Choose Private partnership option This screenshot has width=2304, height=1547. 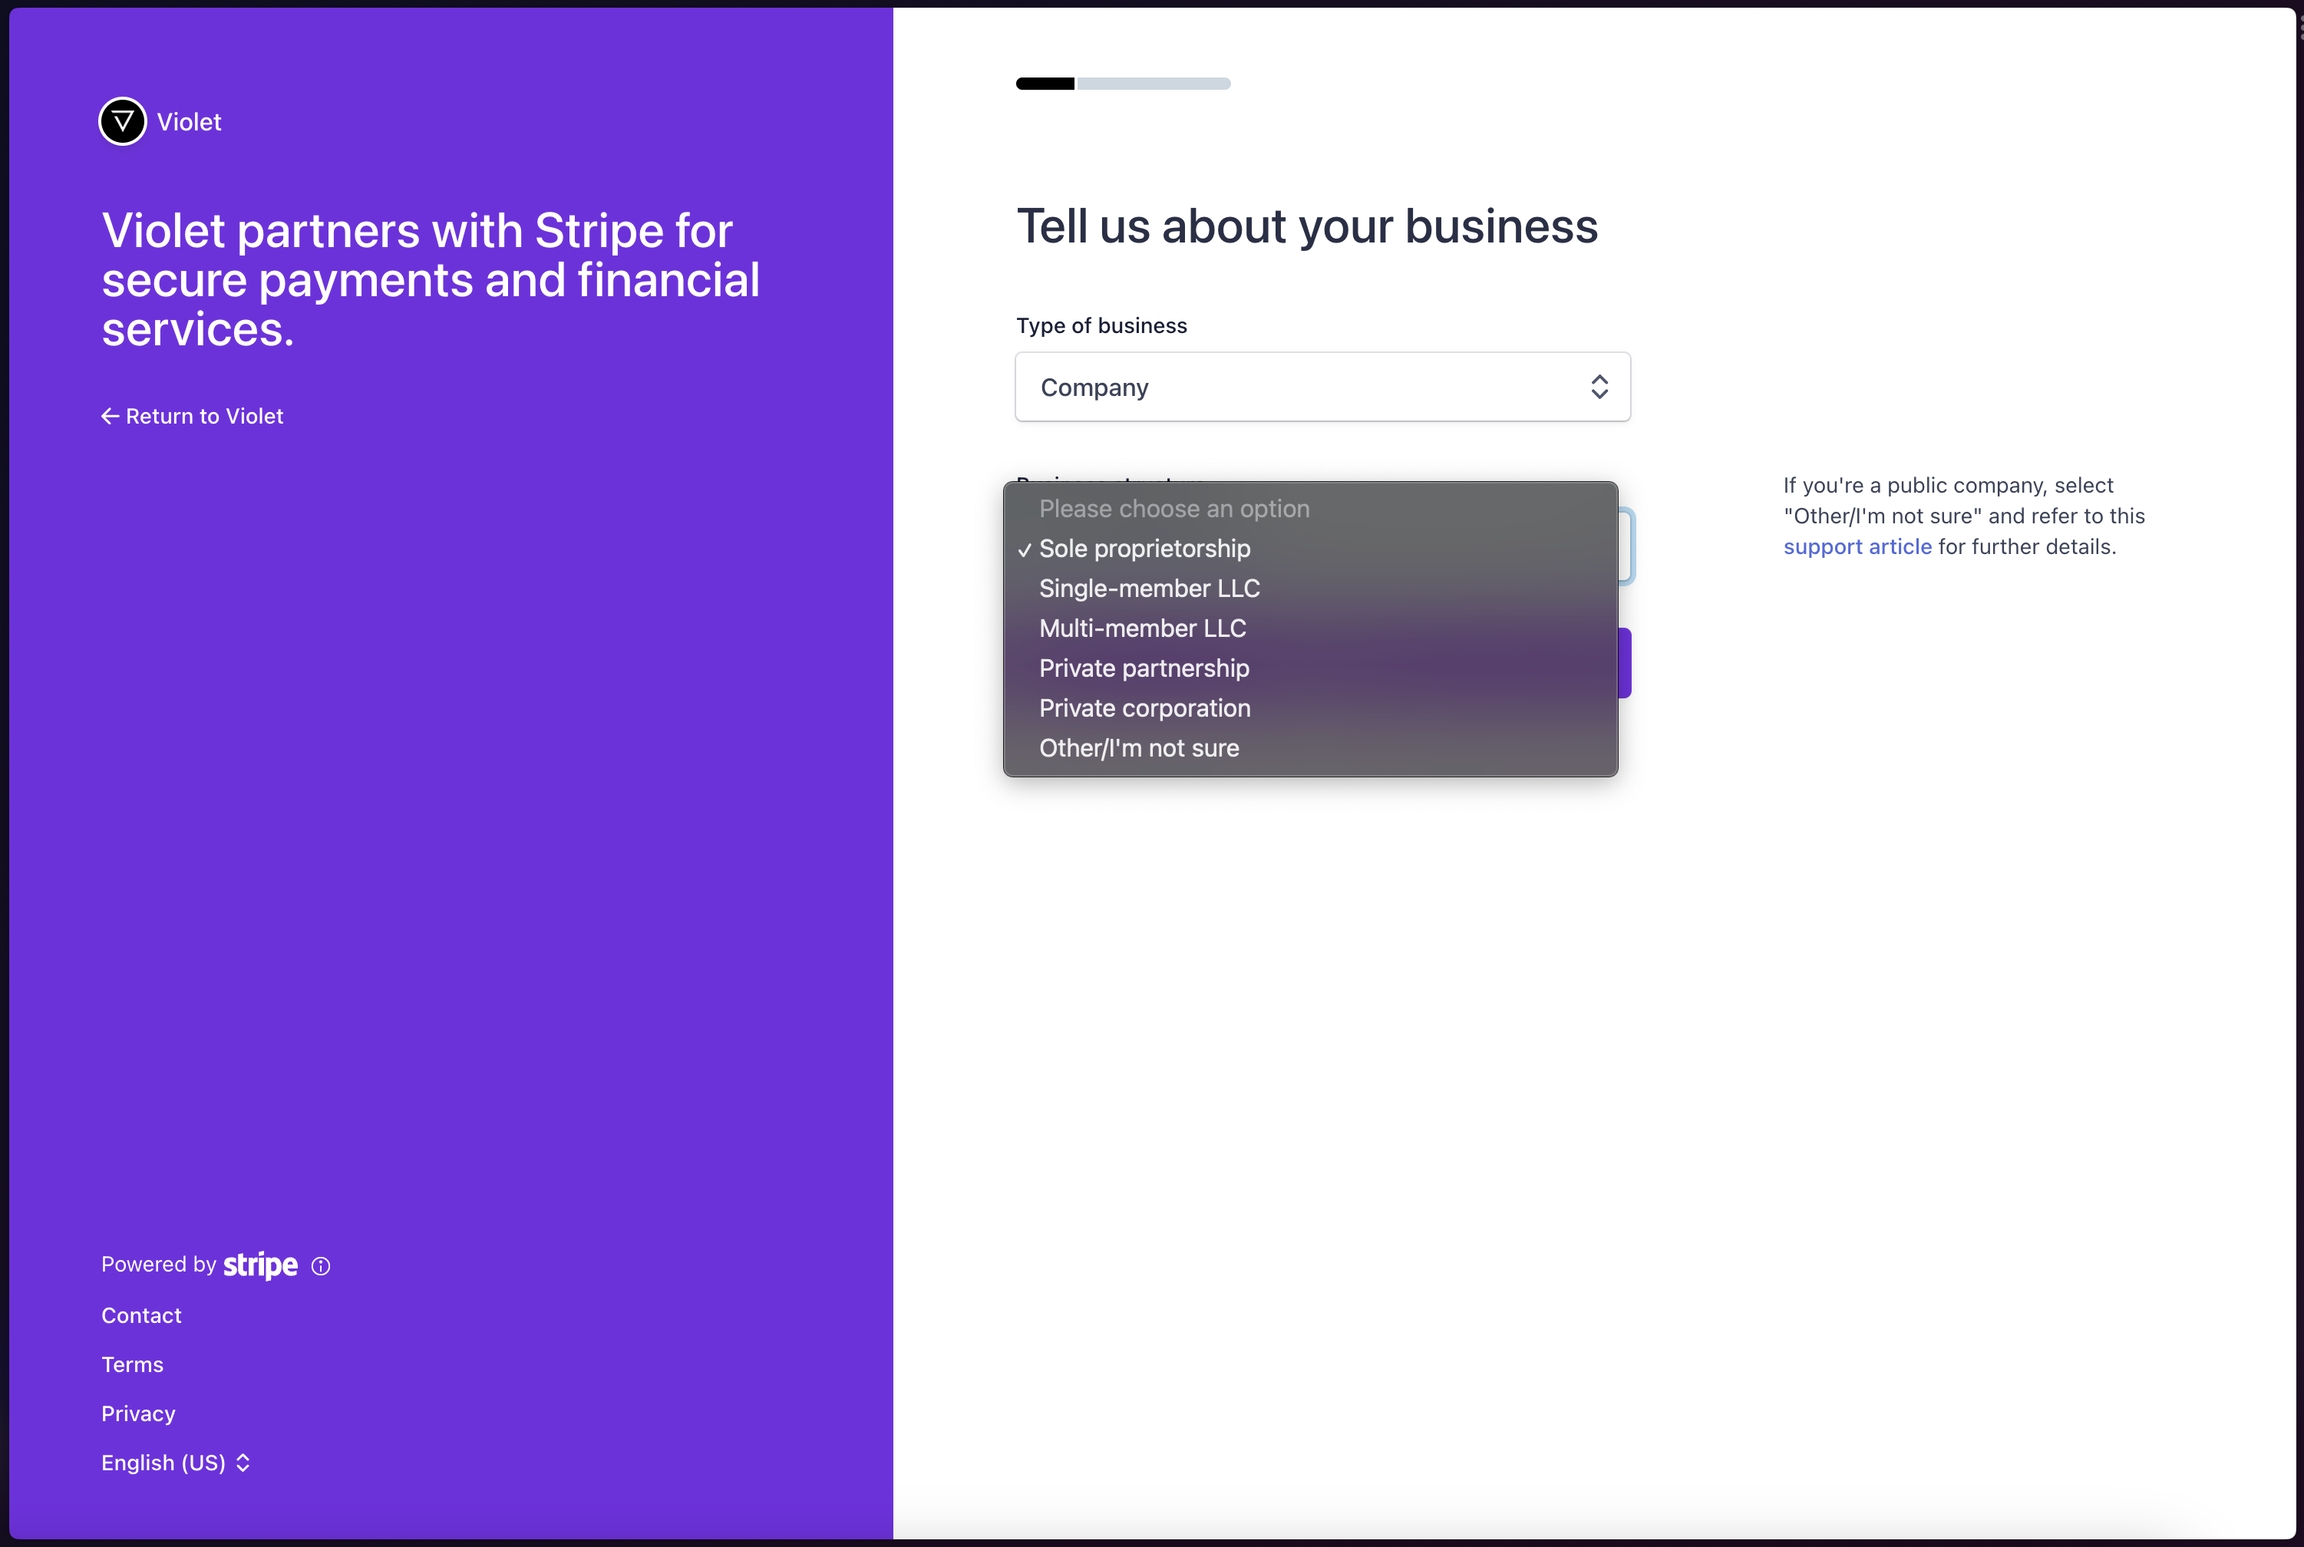[1144, 669]
